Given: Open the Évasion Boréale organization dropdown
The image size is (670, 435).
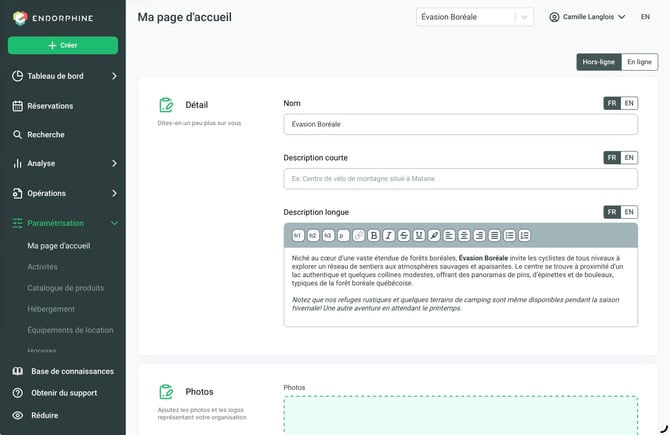Looking at the screenshot, I should tap(475, 17).
